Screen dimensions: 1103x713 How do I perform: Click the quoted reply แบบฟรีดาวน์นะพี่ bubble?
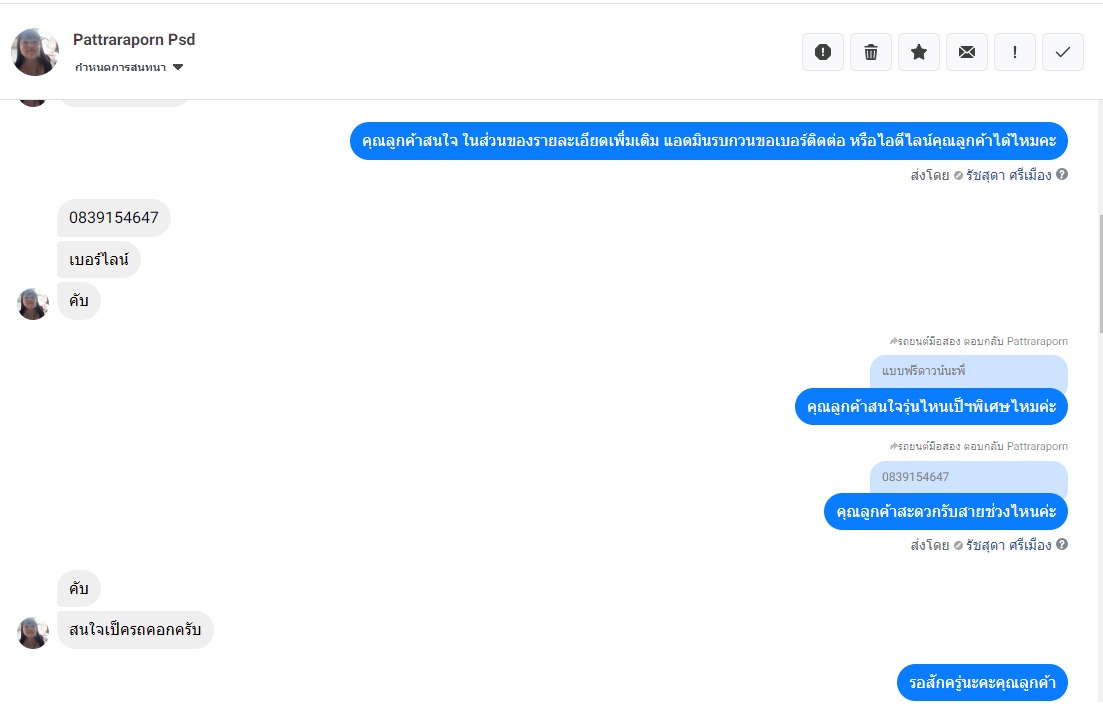coord(969,371)
